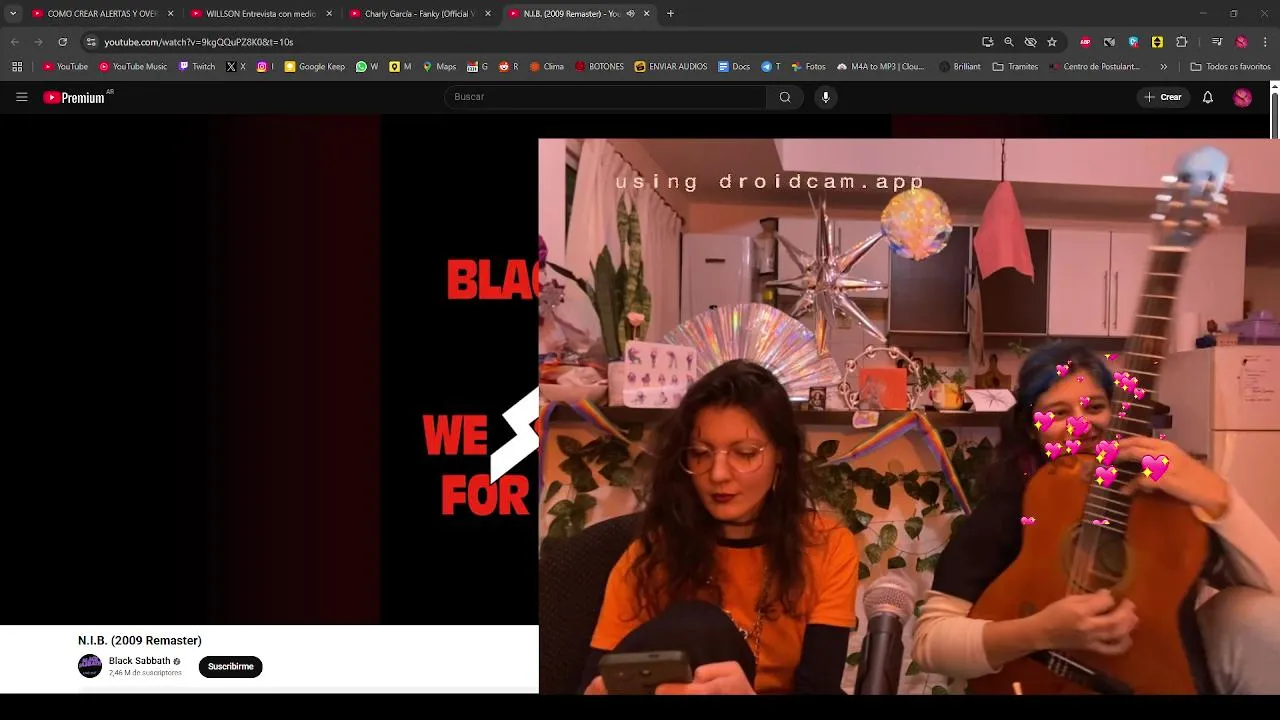Open WhatsApp bookmark
Viewport: 1280px width, 720px height.
(x=367, y=67)
